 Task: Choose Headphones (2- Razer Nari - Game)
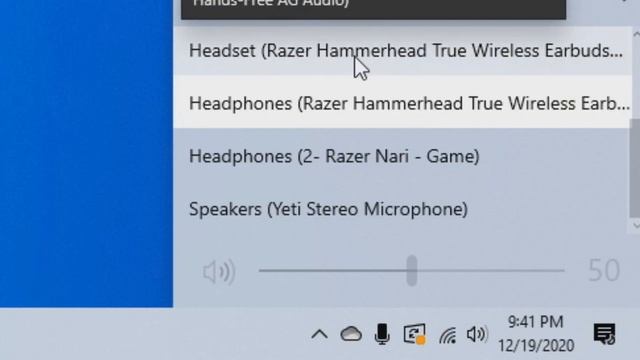tap(402, 156)
